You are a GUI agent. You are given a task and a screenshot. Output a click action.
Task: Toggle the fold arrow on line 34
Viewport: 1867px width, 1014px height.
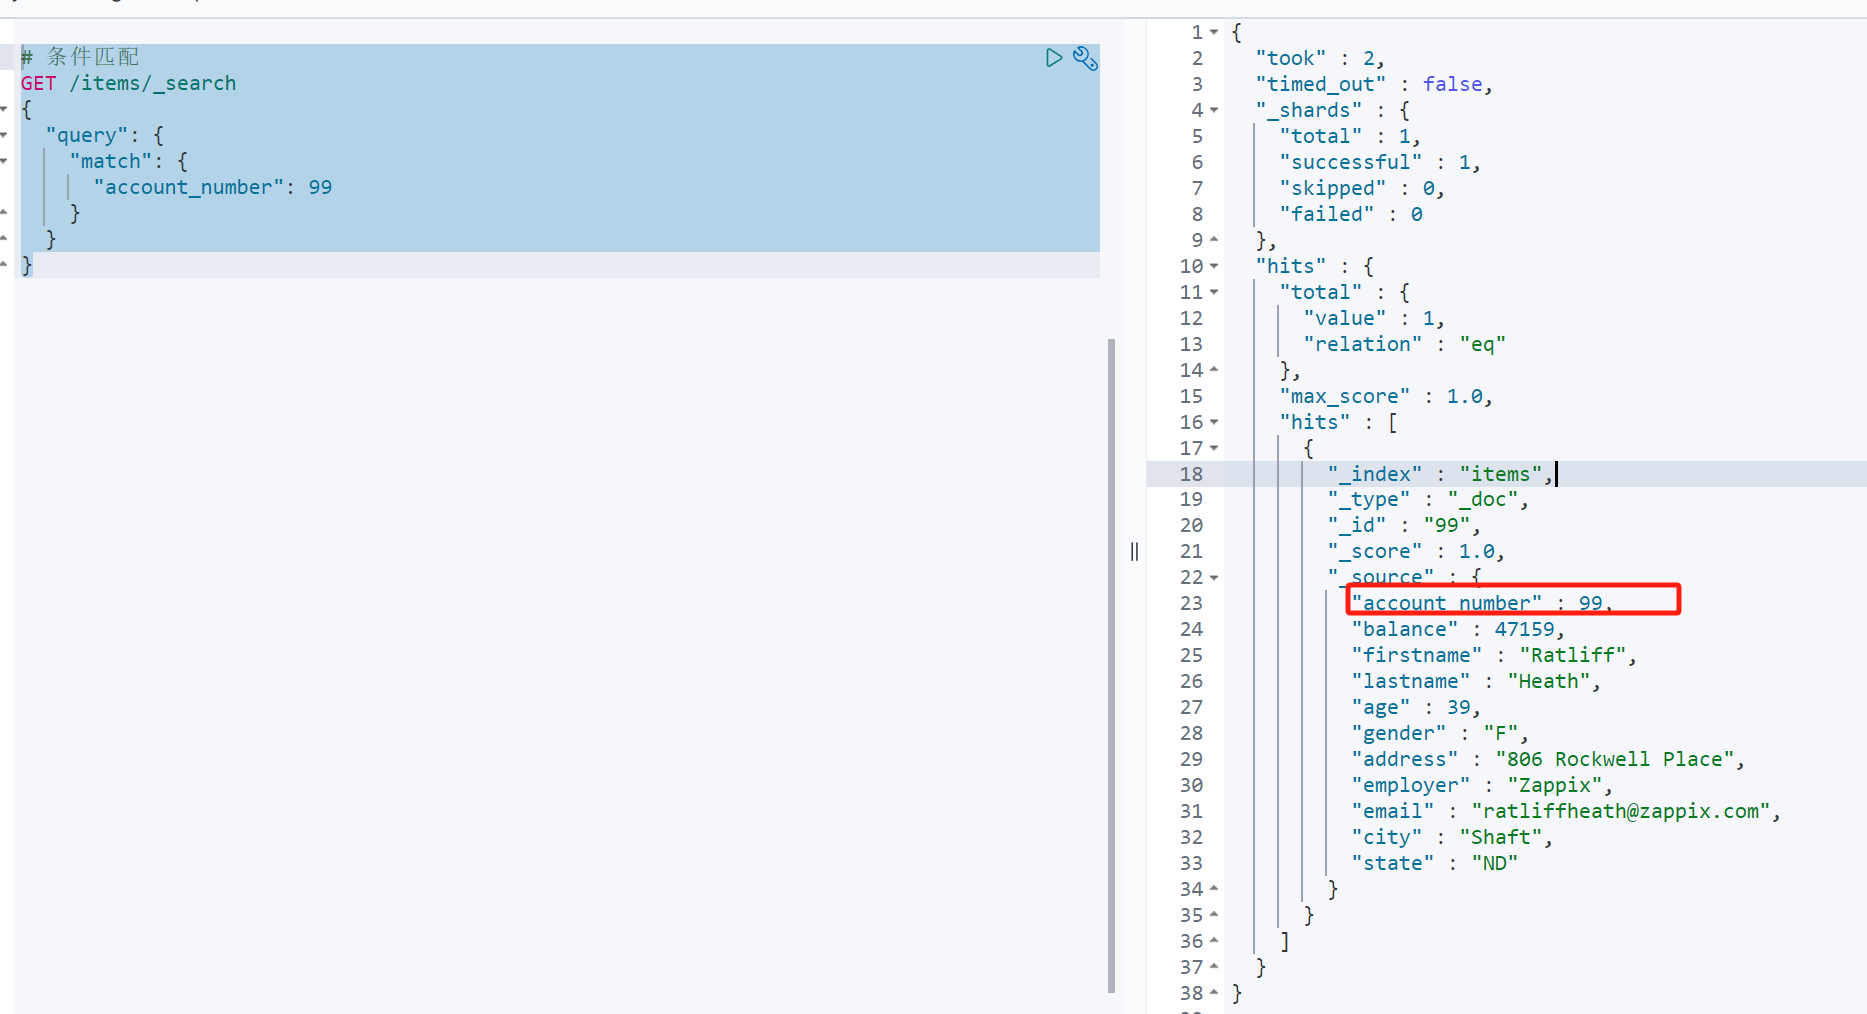1214,889
